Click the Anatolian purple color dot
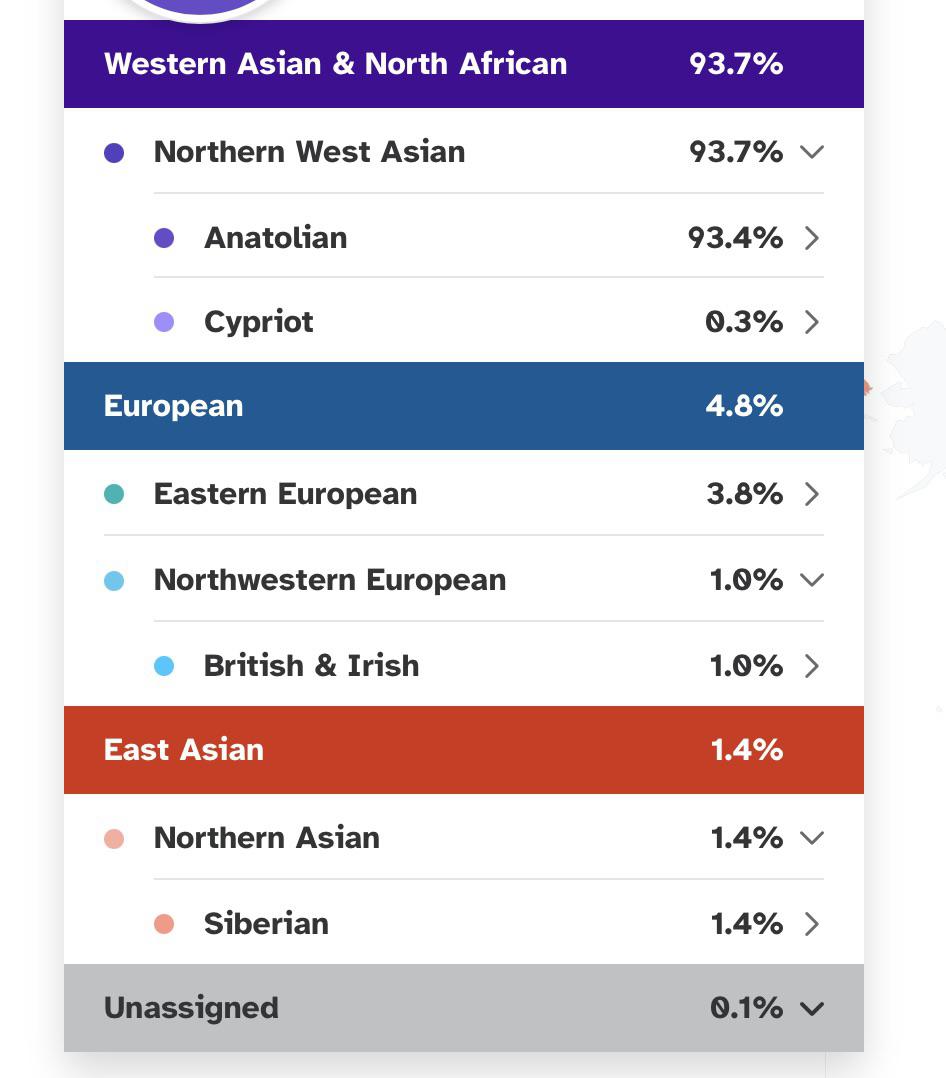Image resolution: width=946 pixels, height=1078 pixels. click(164, 238)
